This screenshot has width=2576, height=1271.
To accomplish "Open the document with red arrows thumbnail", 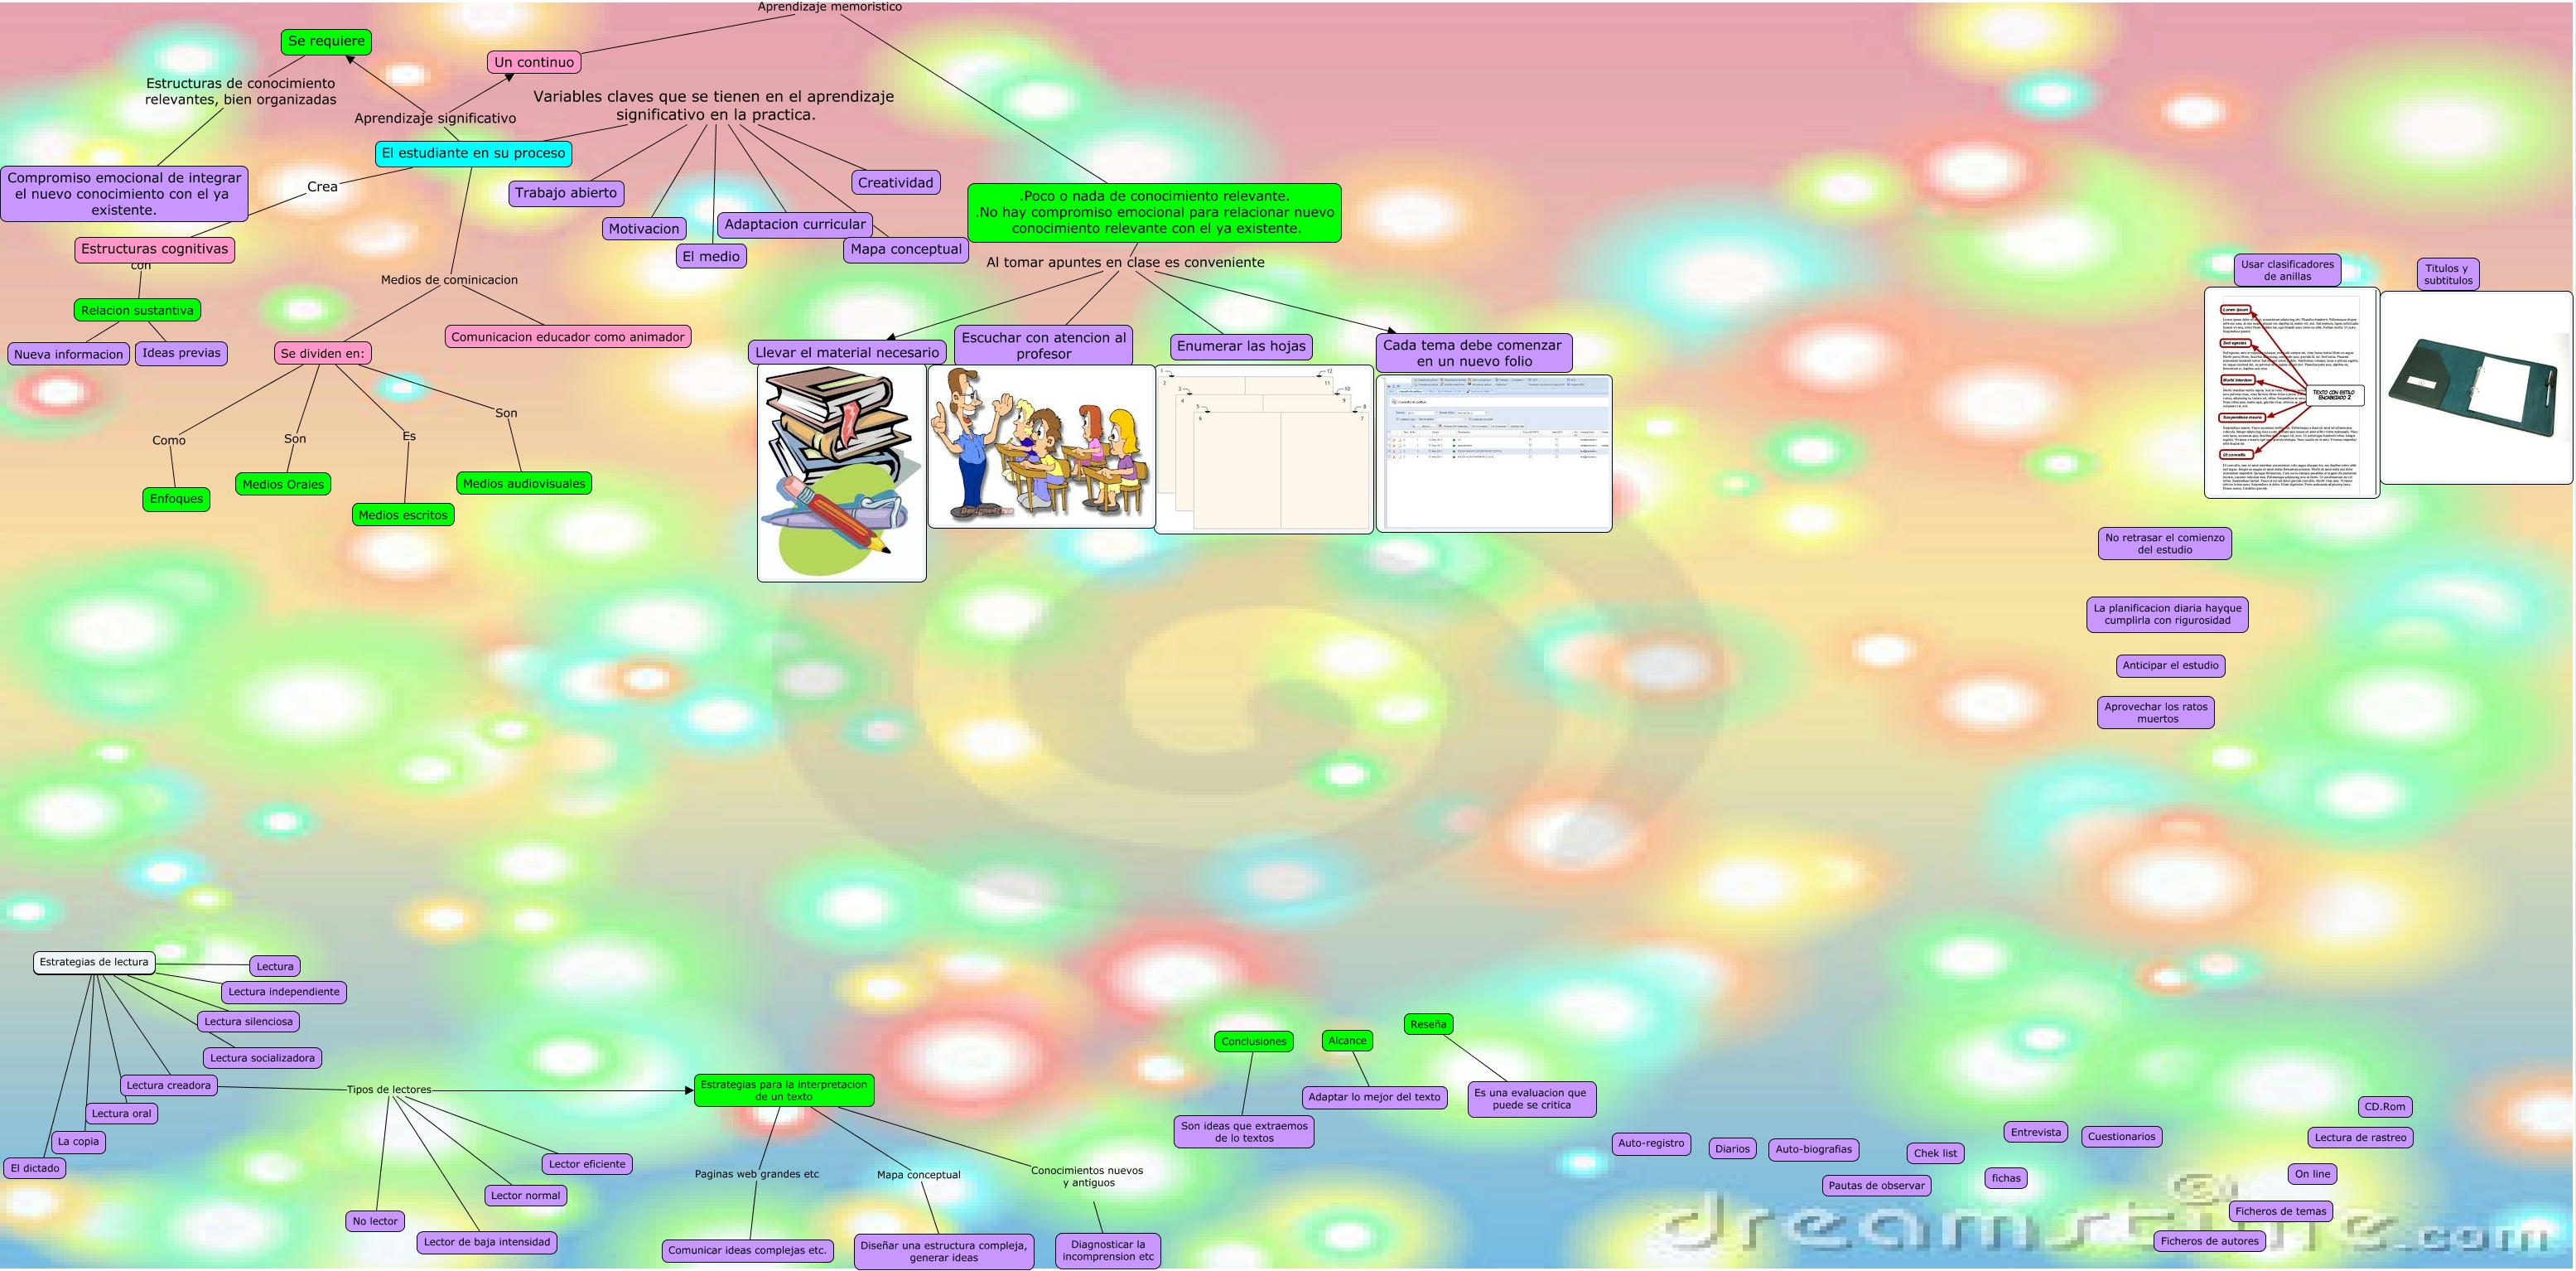I will tap(2291, 393).
